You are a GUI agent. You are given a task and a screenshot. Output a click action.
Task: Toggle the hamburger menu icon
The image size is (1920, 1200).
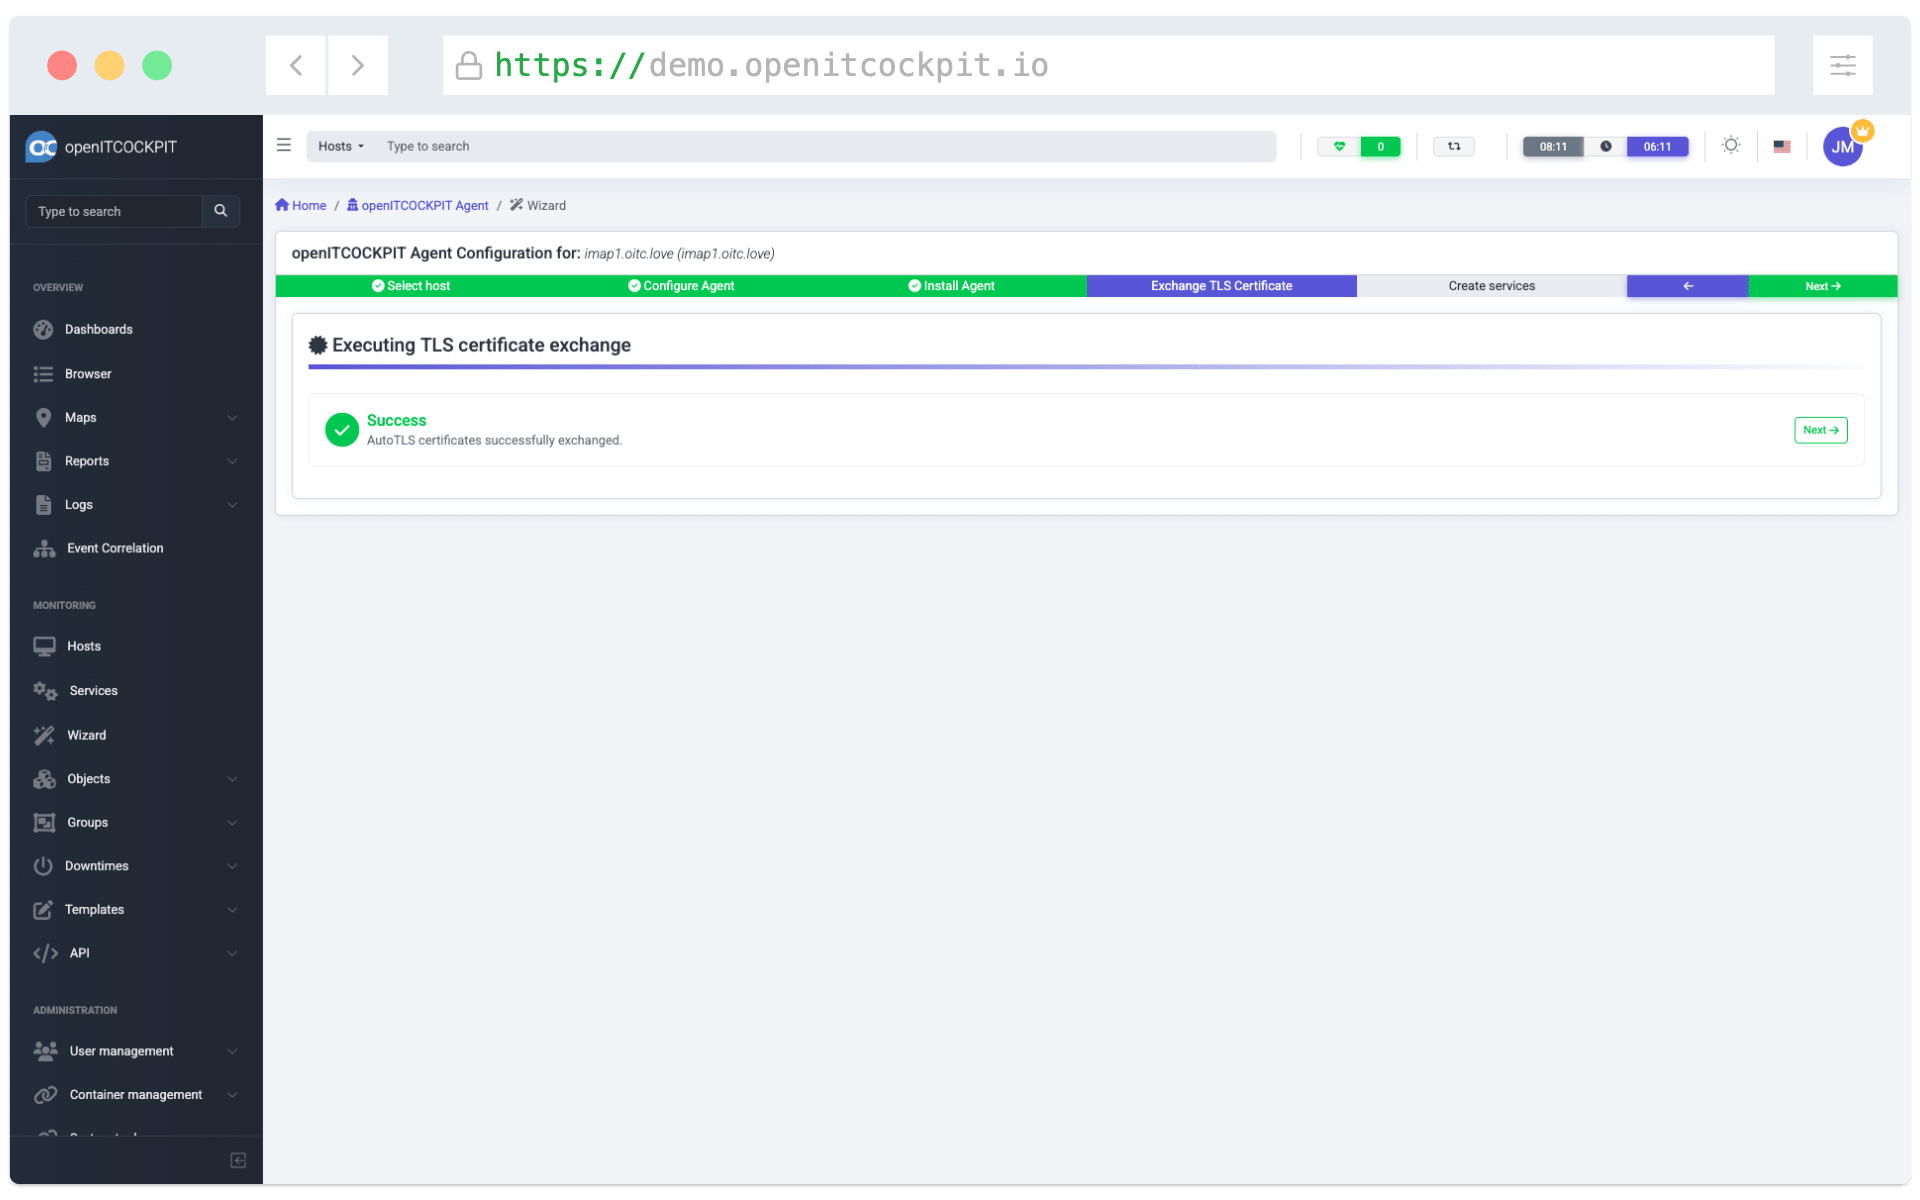[x=284, y=146]
